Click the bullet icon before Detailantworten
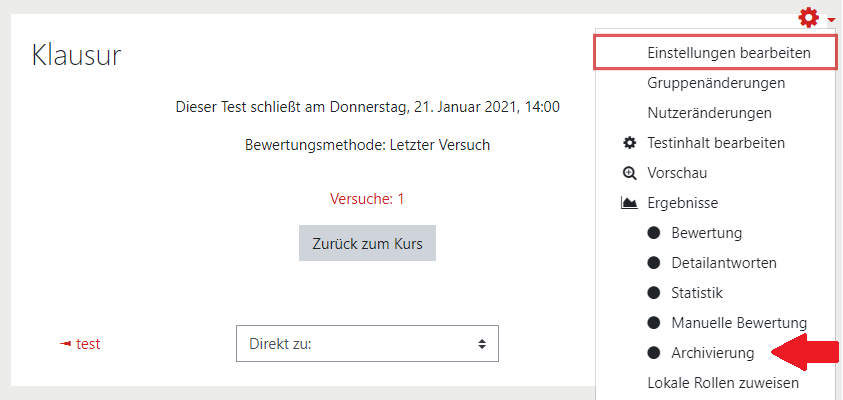This screenshot has height=400, width=843. point(653,263)
